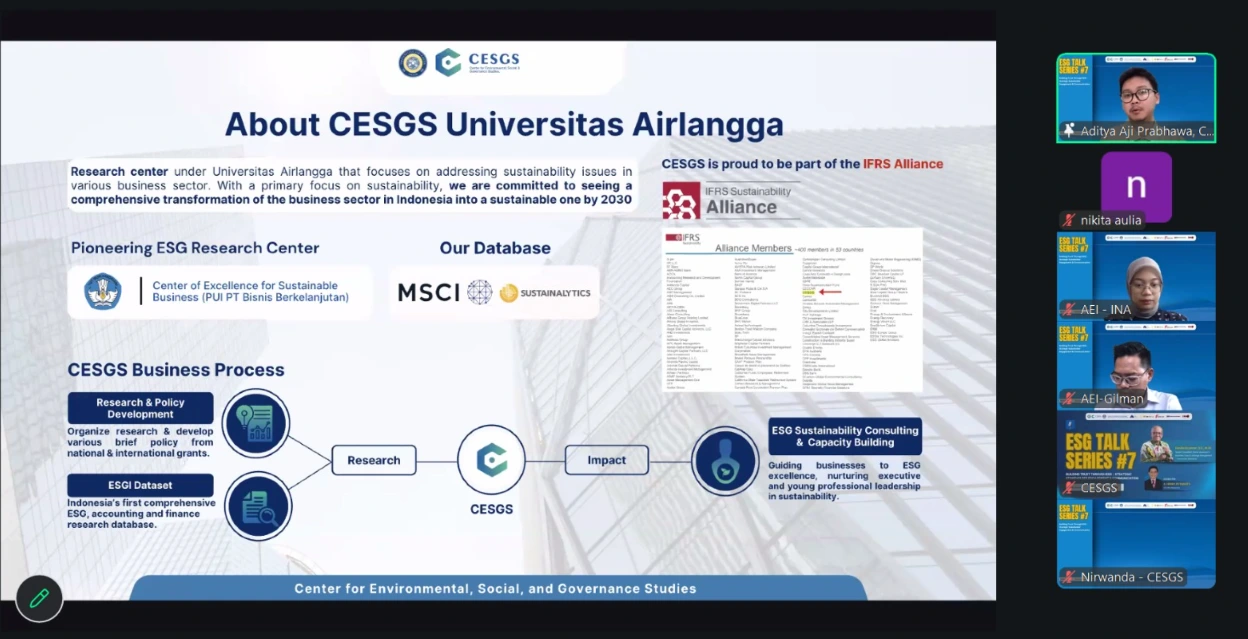Select the AEI-Gilman video tile

click(1136, 365)
